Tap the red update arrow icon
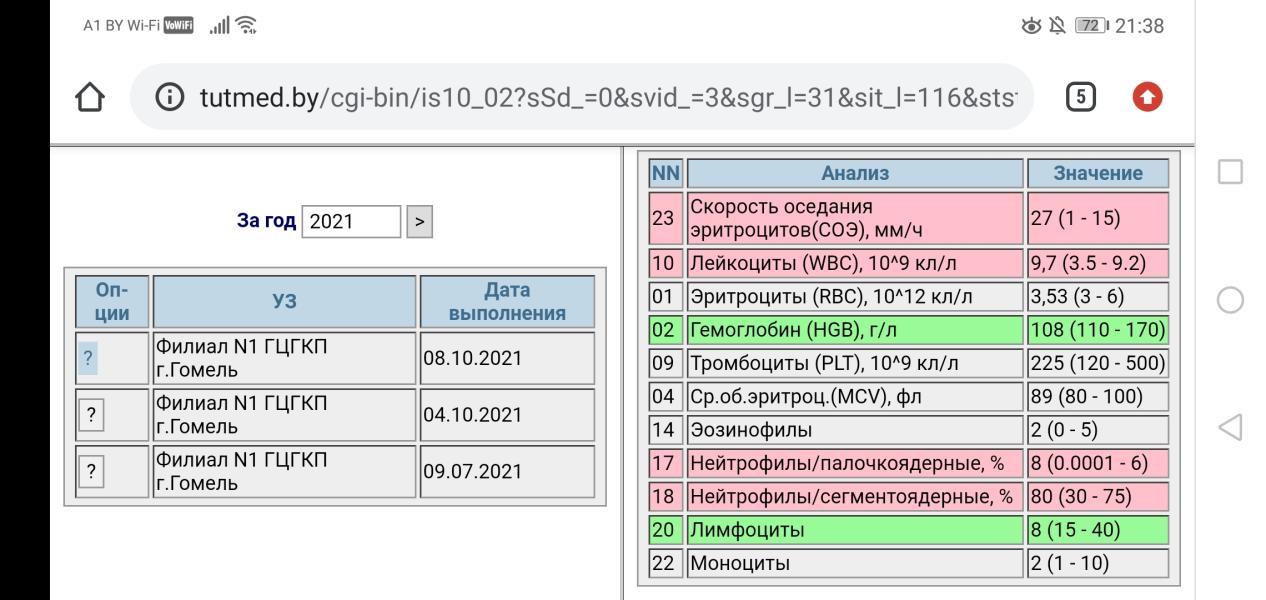Viewport: 1266px width, 600px height. tap(1145, 98)
